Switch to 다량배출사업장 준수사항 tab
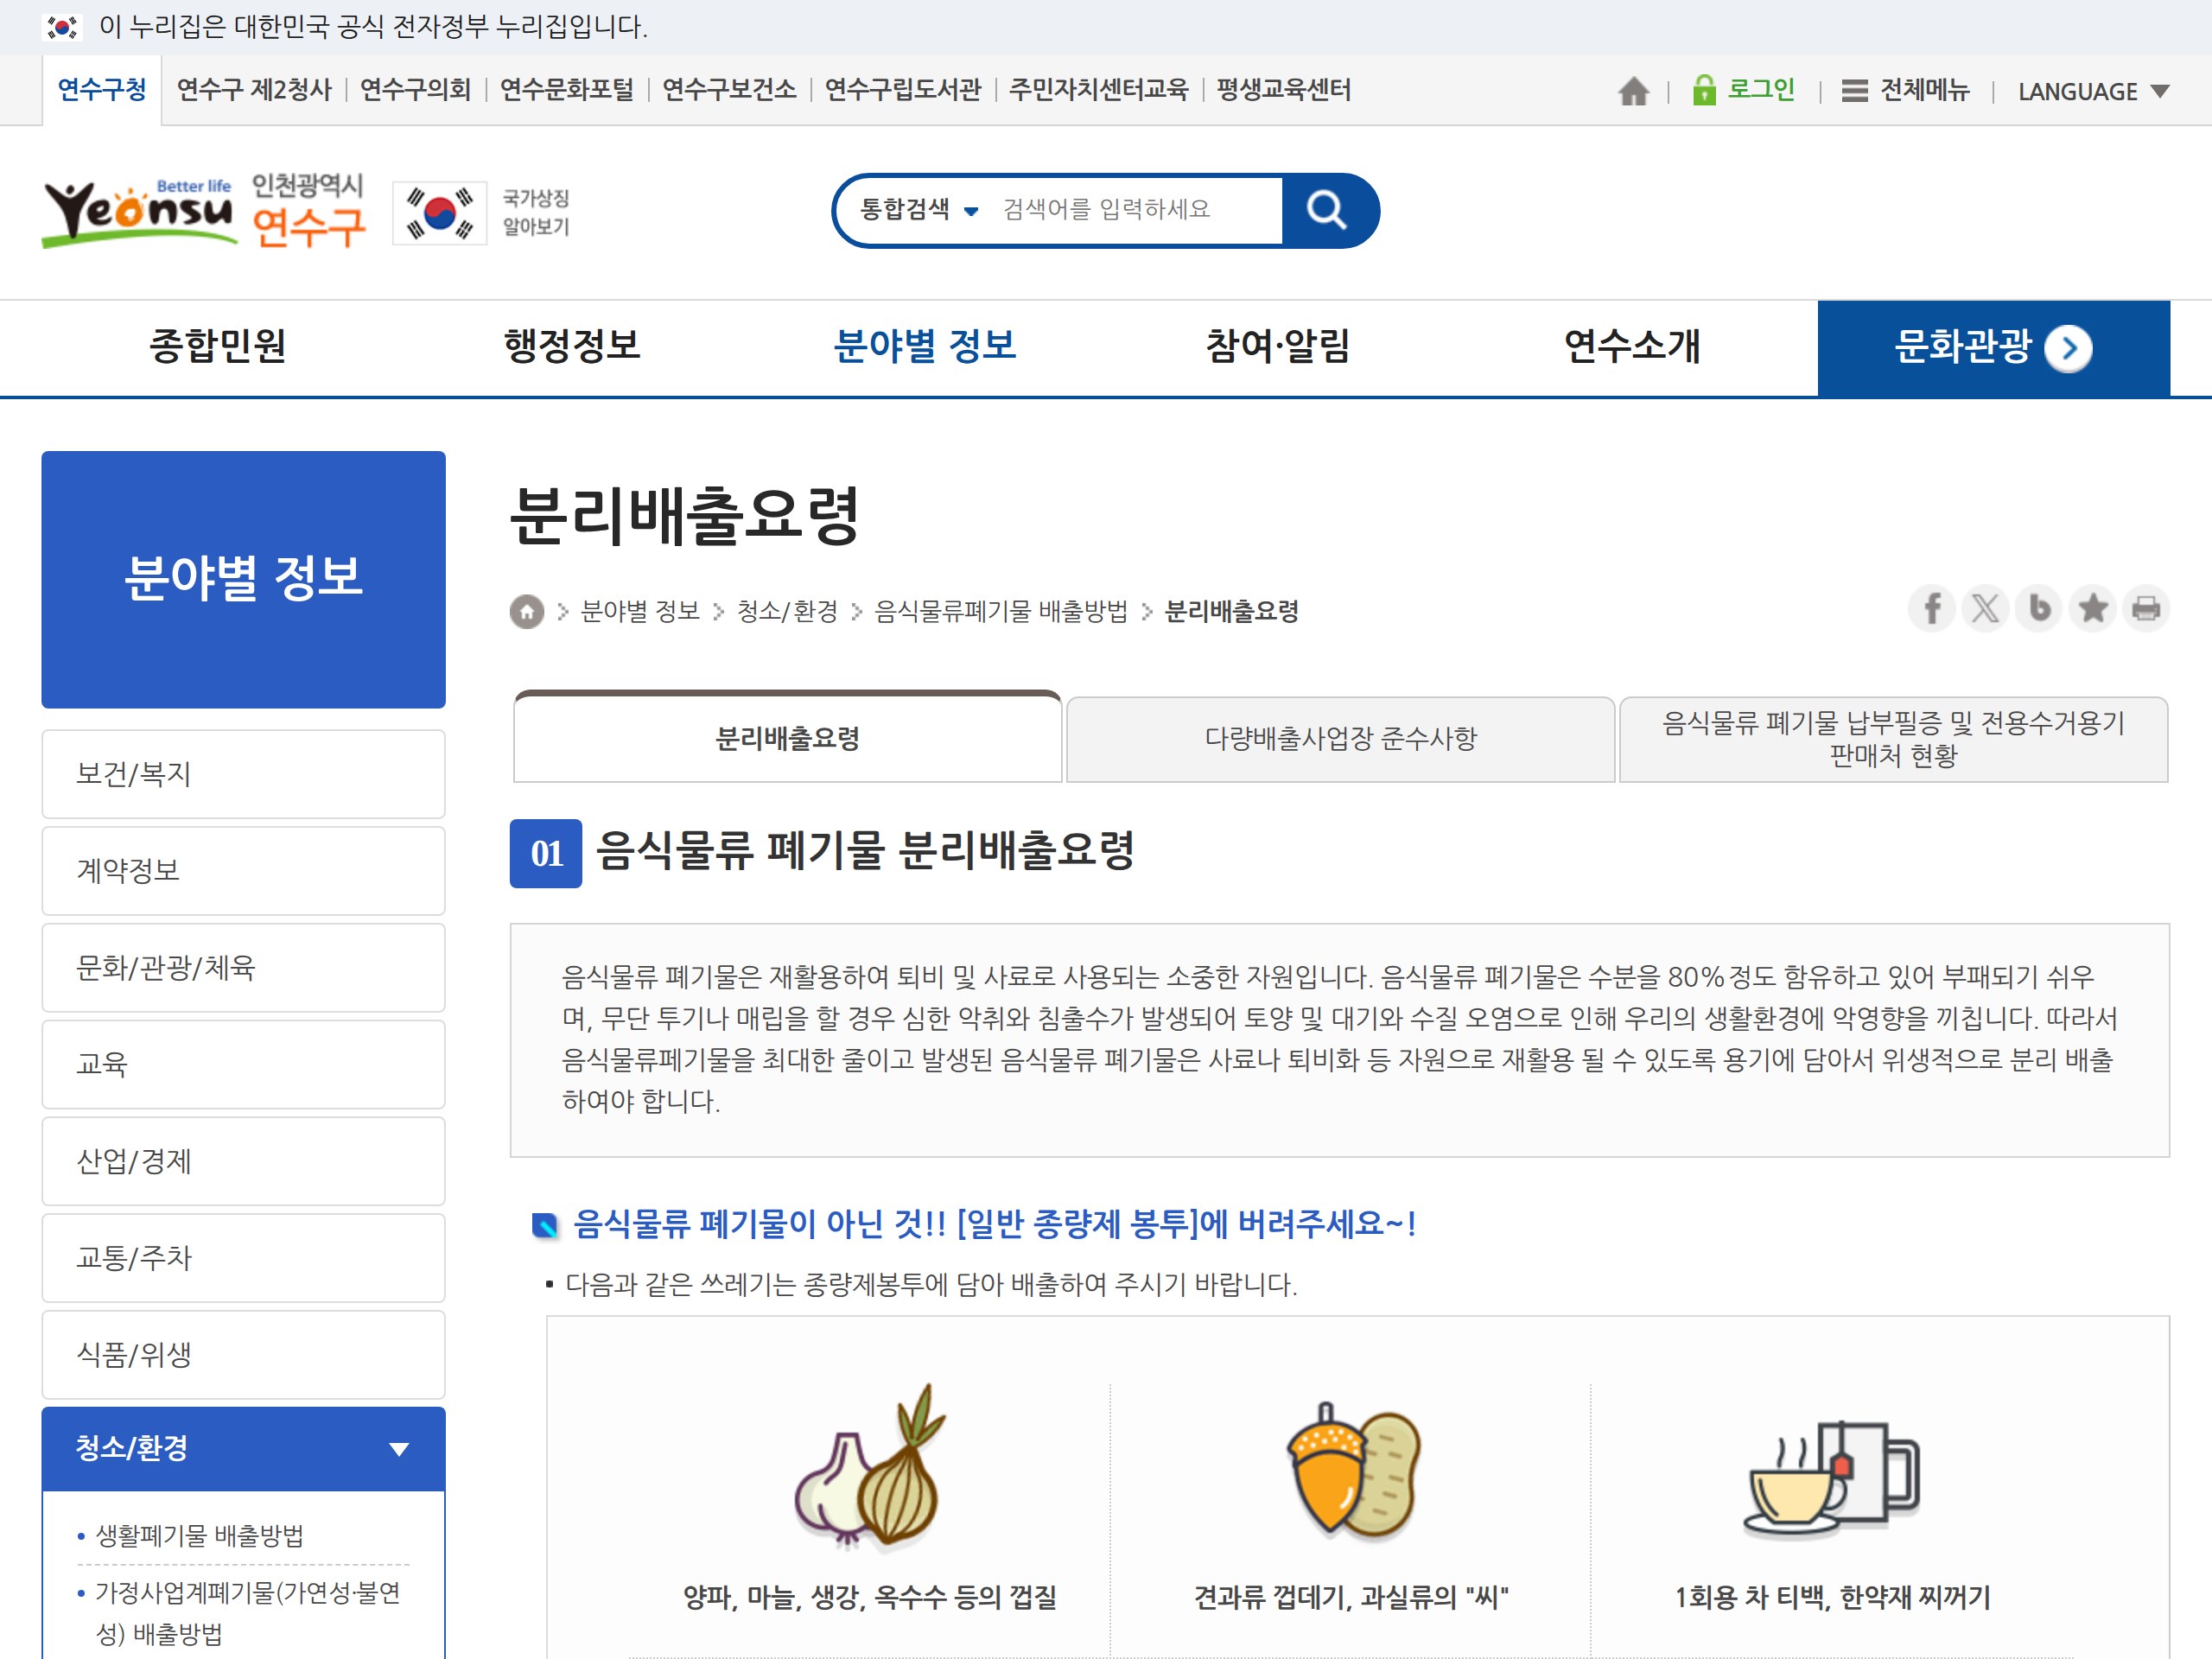 tap(1340, 738)
